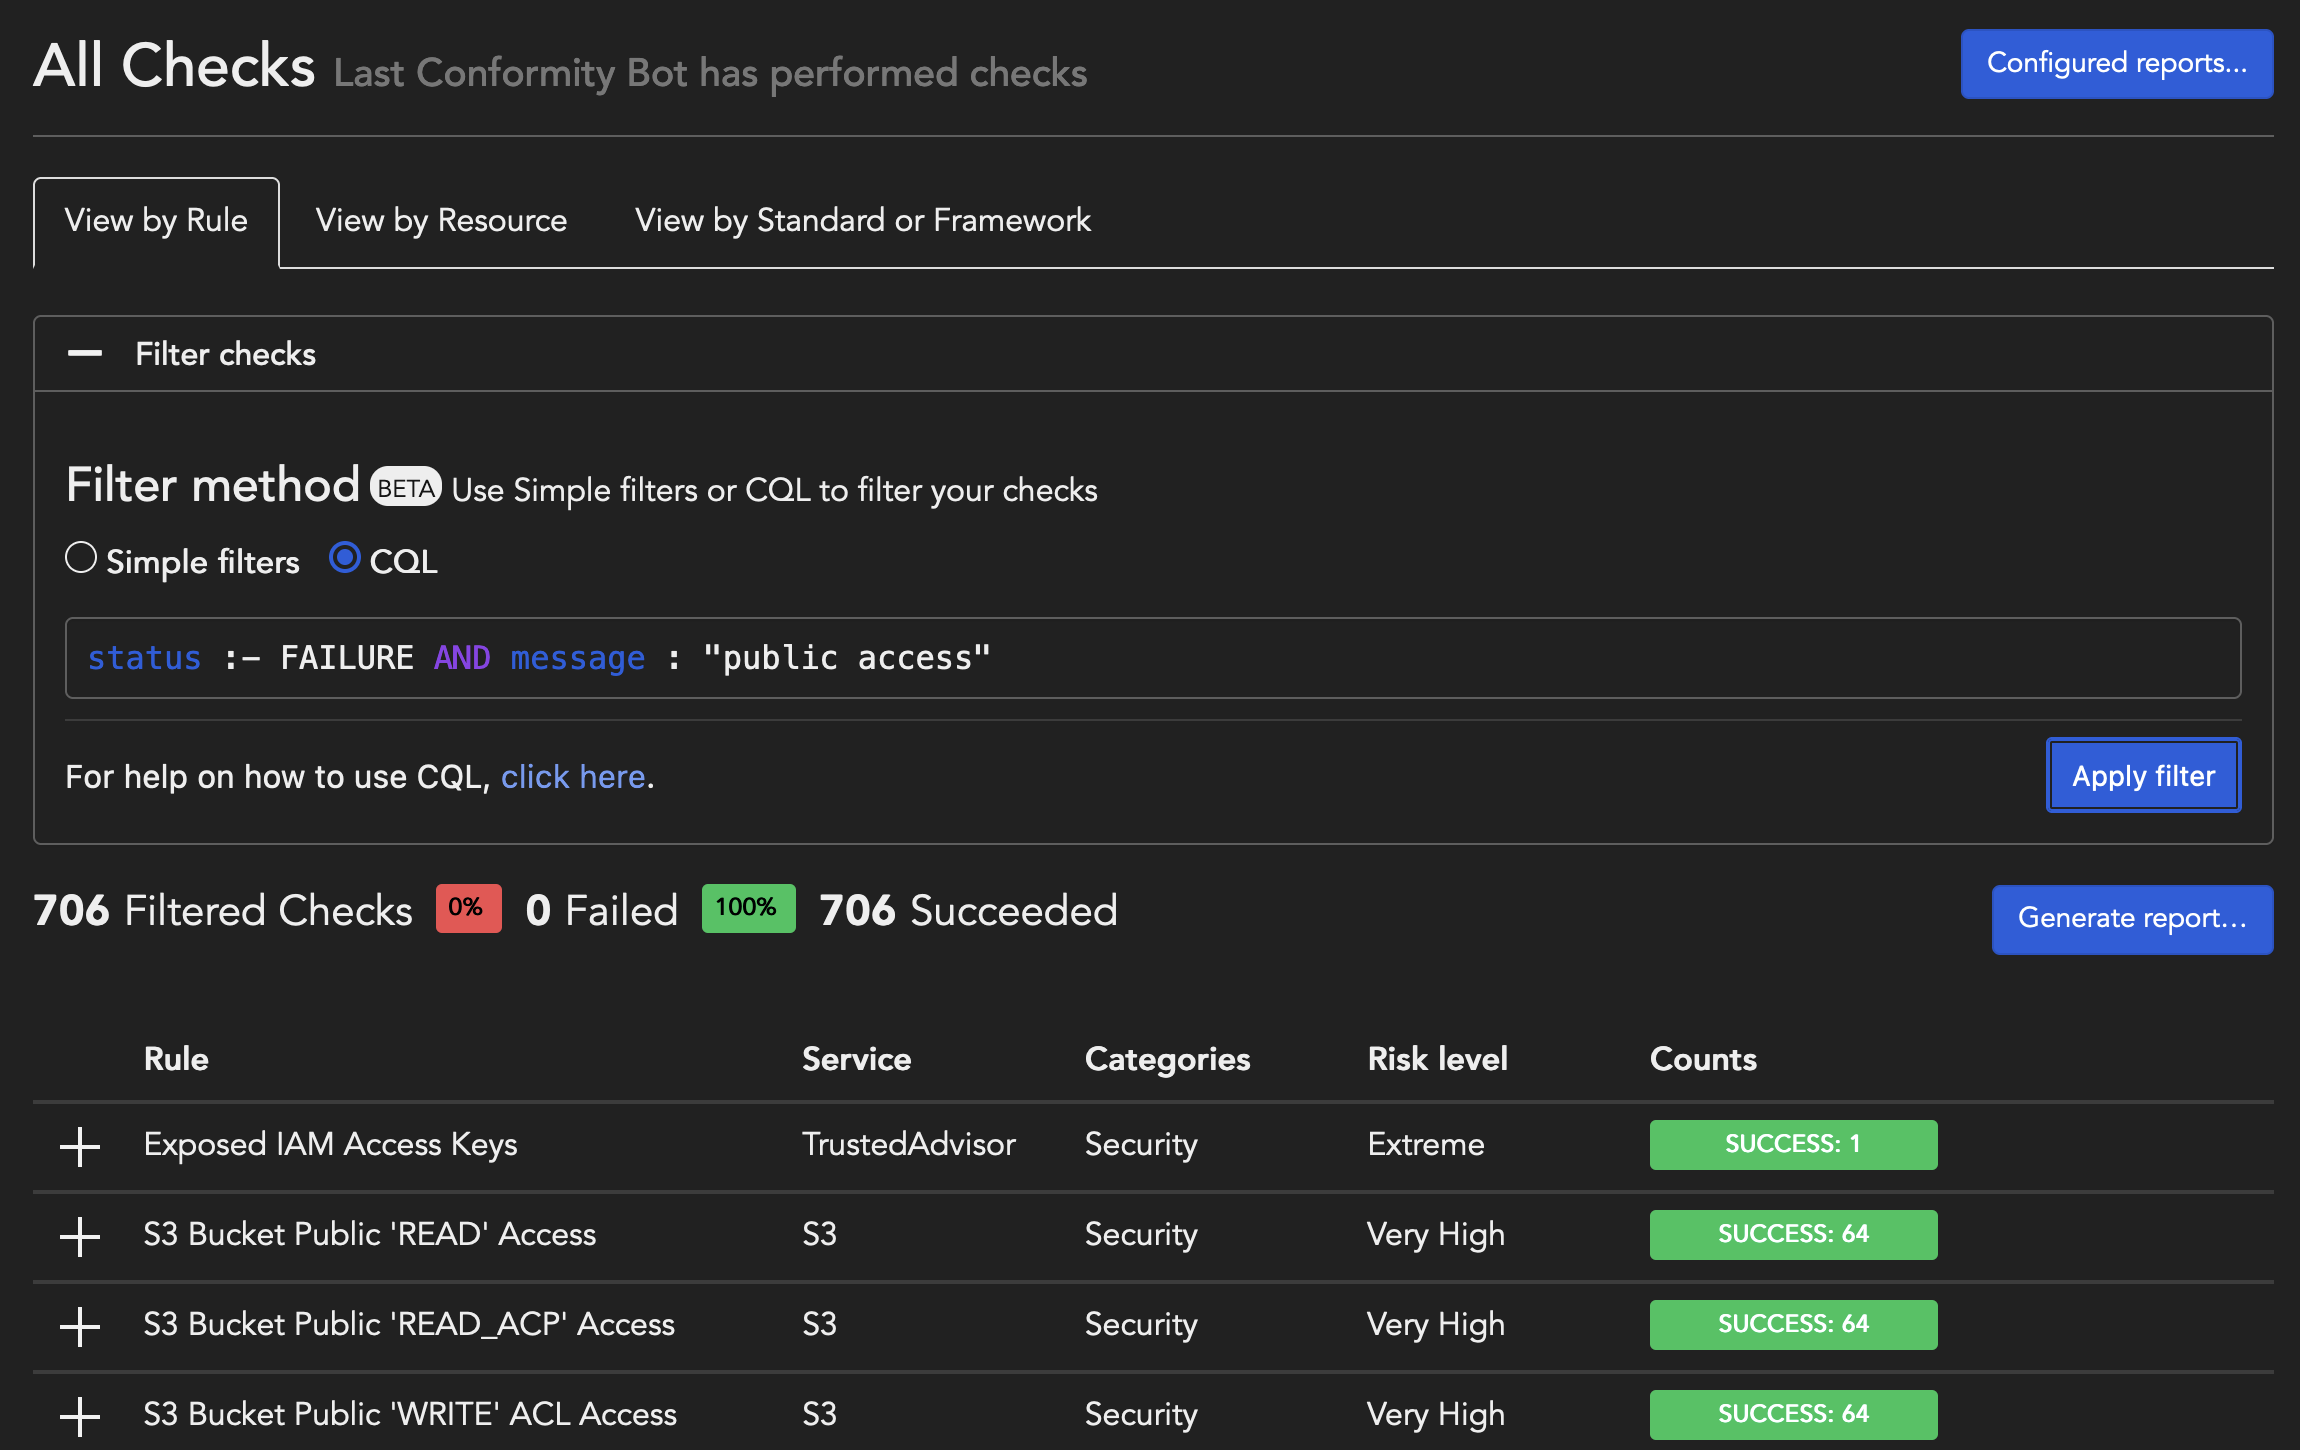Click the Risk level column header

(1437, 1059)
